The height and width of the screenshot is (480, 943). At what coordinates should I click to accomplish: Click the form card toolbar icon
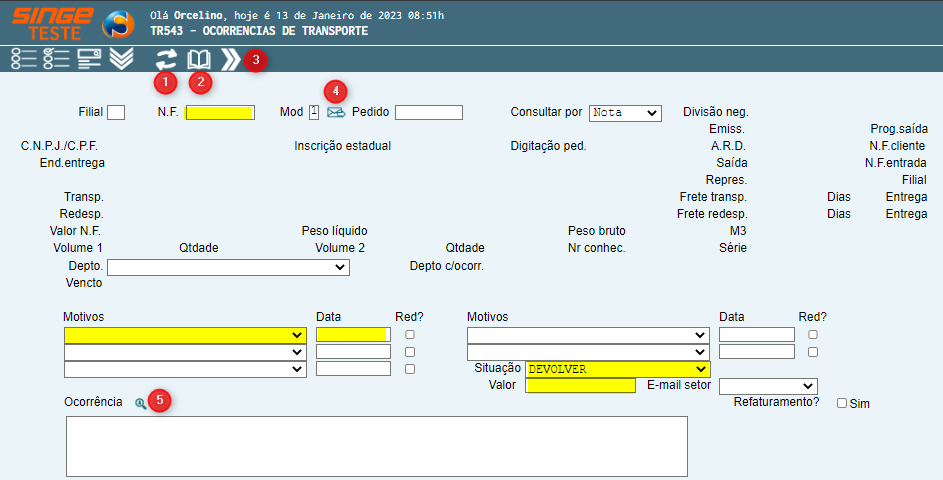(x=89, y=59)
